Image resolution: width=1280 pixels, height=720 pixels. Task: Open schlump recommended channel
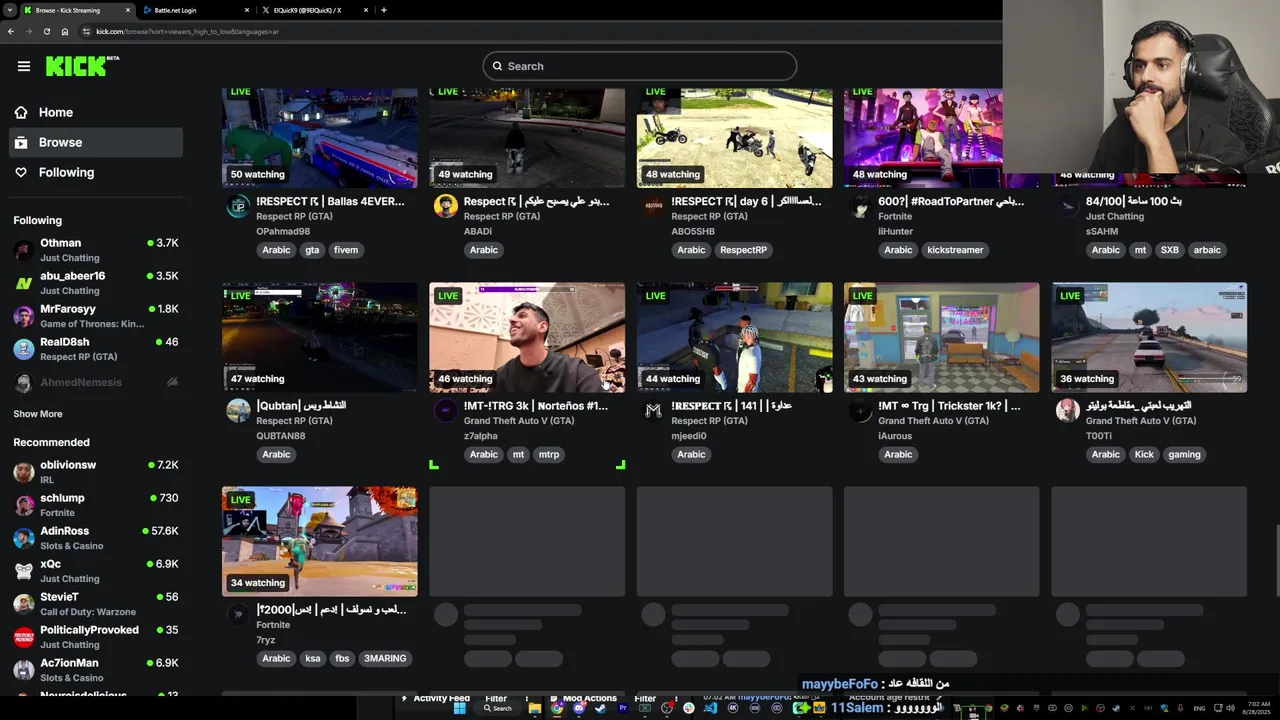[x=96, y=505]
